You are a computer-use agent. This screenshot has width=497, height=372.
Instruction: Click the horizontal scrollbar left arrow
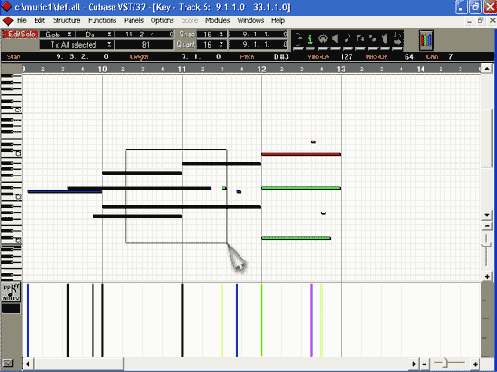pos(28,364)
